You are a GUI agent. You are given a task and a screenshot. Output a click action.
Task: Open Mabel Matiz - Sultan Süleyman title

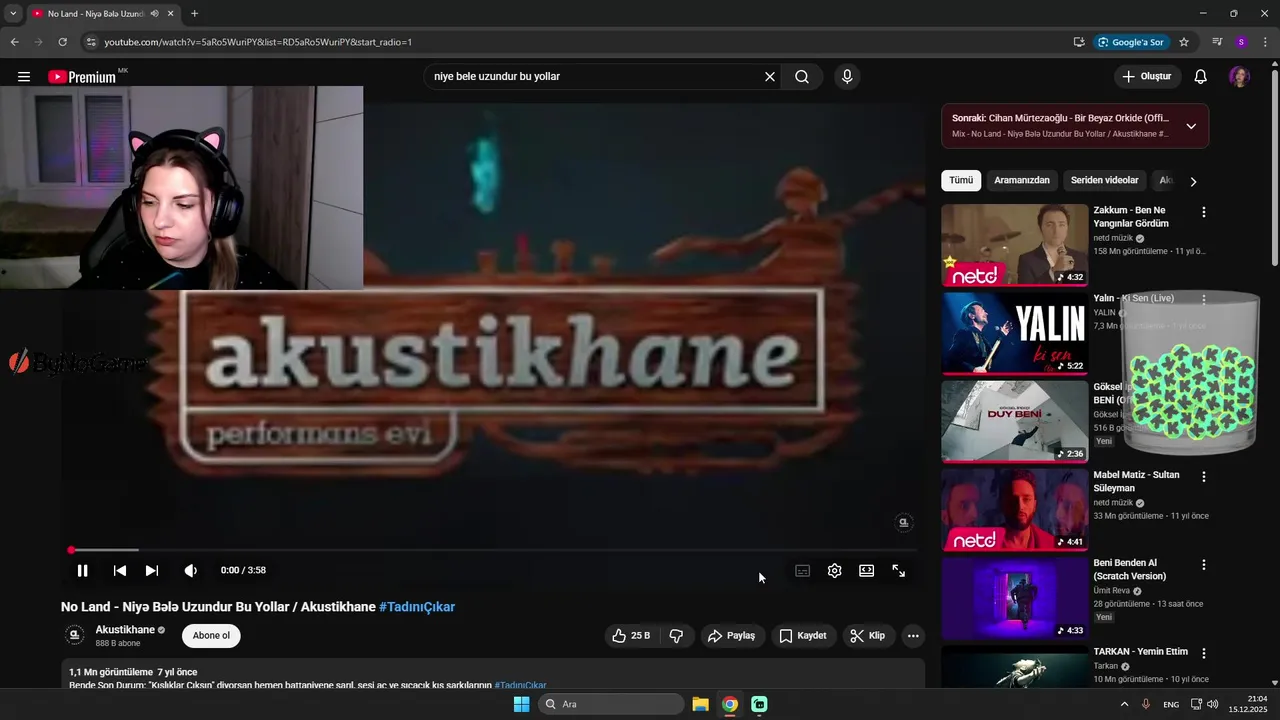(x=1136, y=482)
